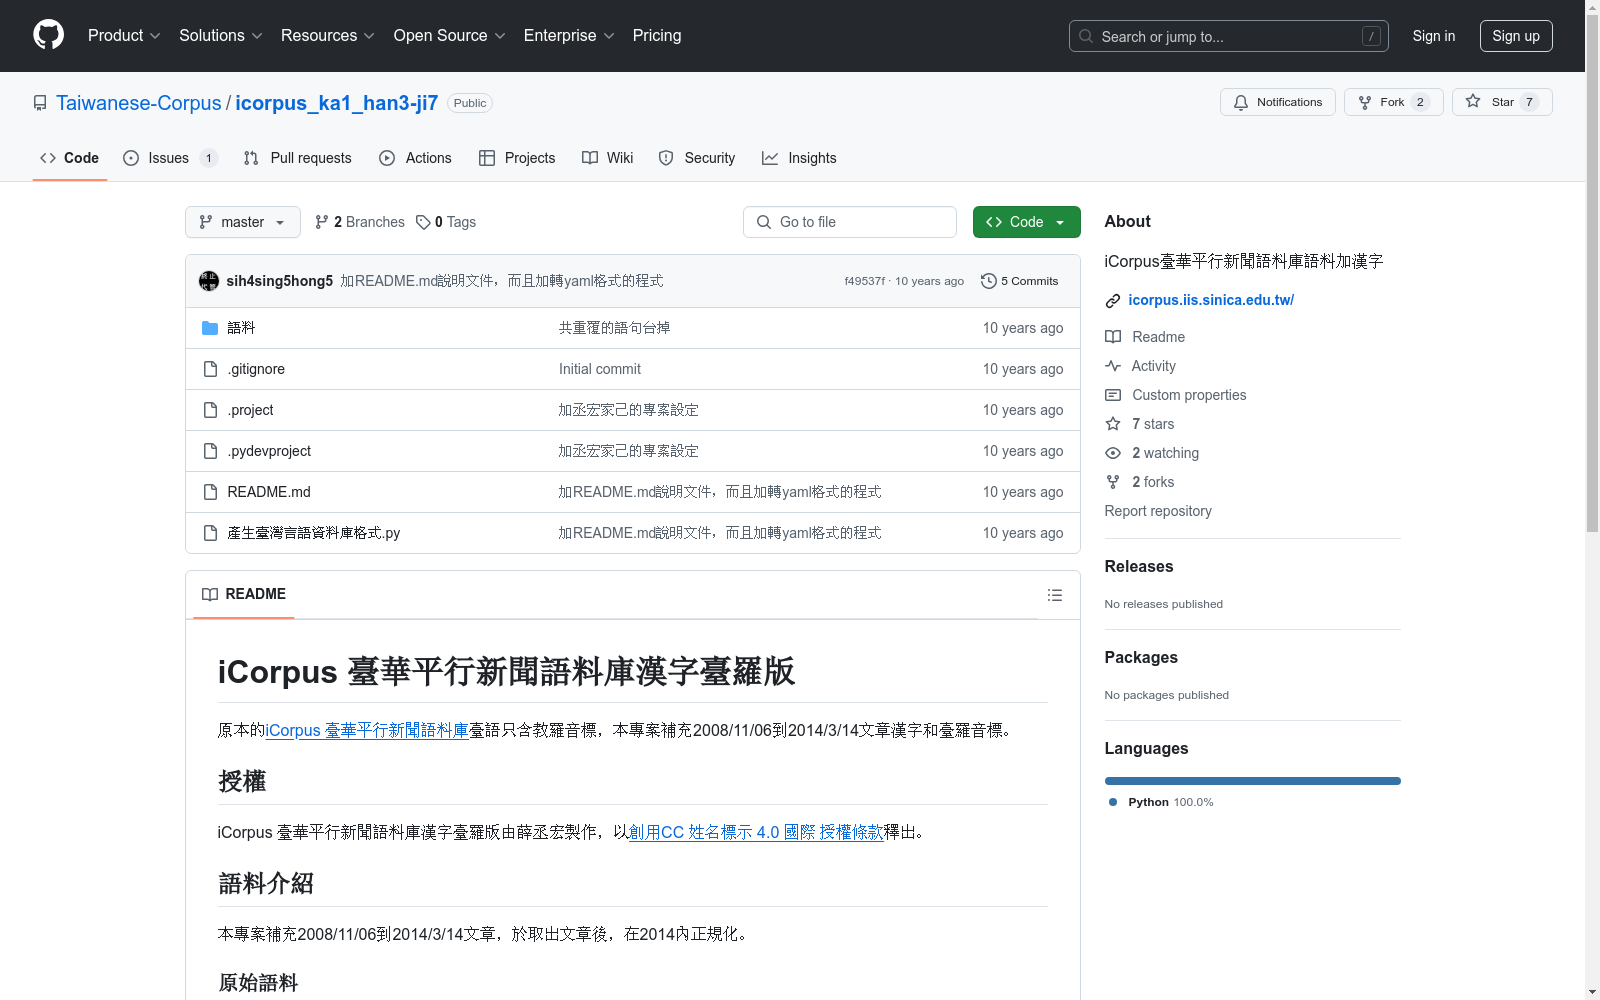Expand the Resources menu
The height and width of the screenshot is (1000, 1600).
(x=328, y=36)
